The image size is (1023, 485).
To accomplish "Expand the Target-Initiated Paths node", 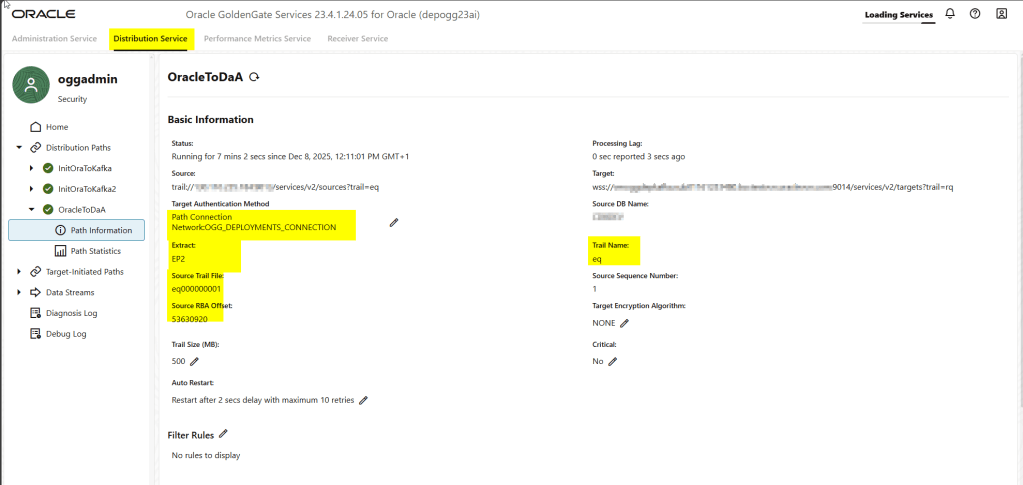I will pyautogui.click(x=20, y=272).
